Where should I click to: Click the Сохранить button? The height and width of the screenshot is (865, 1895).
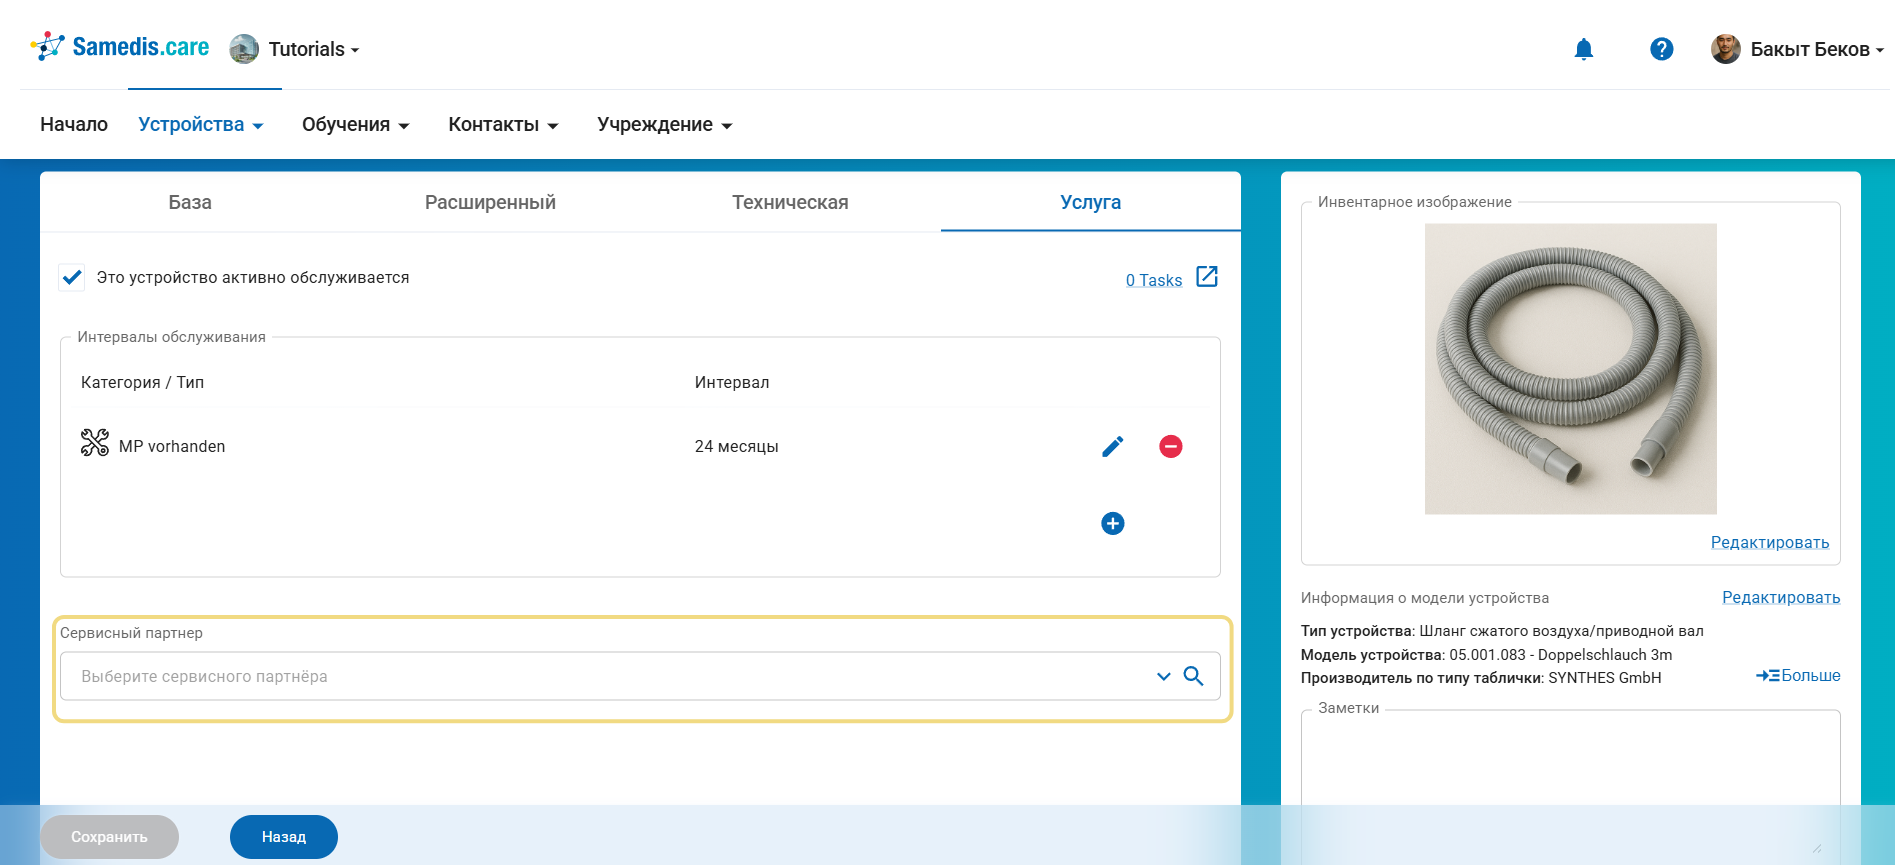click(109, 837)
